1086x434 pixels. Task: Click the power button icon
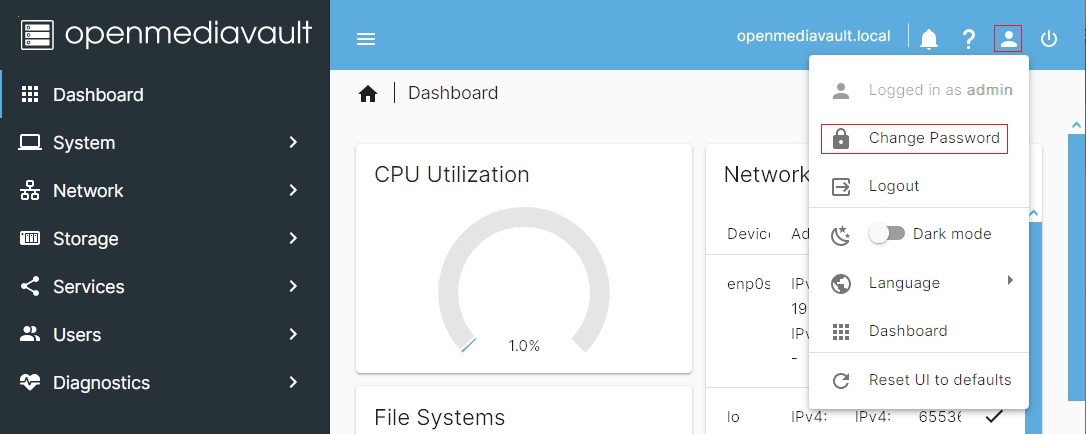click(1049, 39)
